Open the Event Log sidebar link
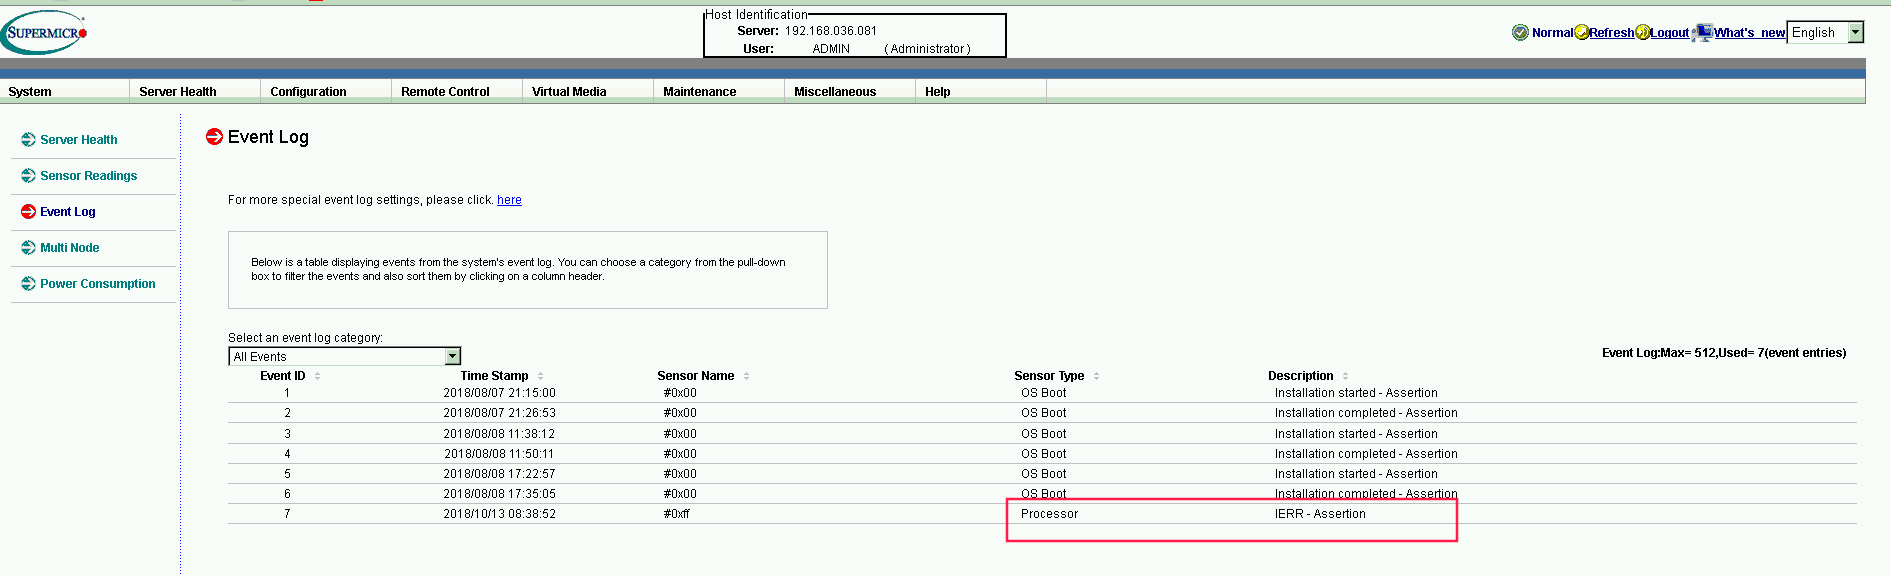 (x=68, y=212)
